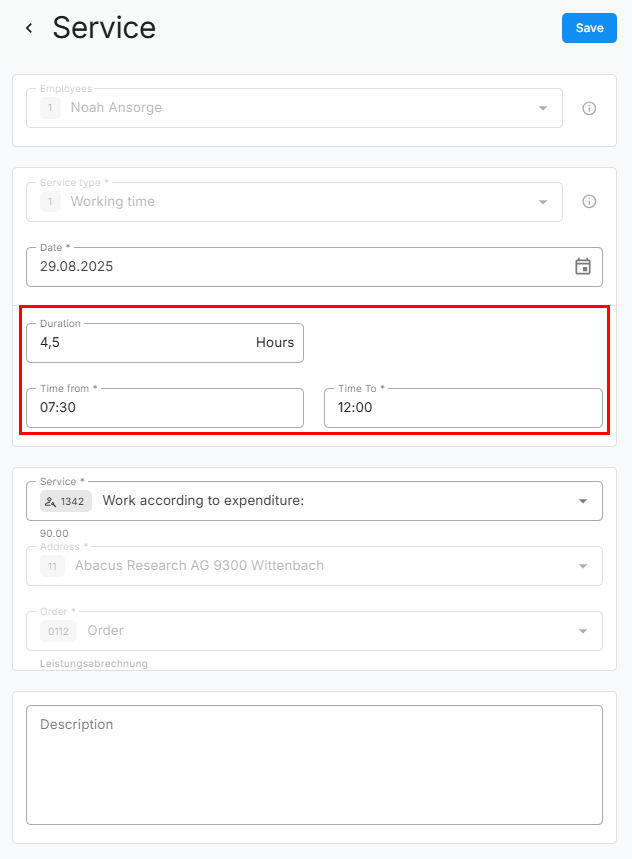Screen dimensions: 632x859
Task: Focus the Duration field showing 4,5
Action: [x=140, y=343]
